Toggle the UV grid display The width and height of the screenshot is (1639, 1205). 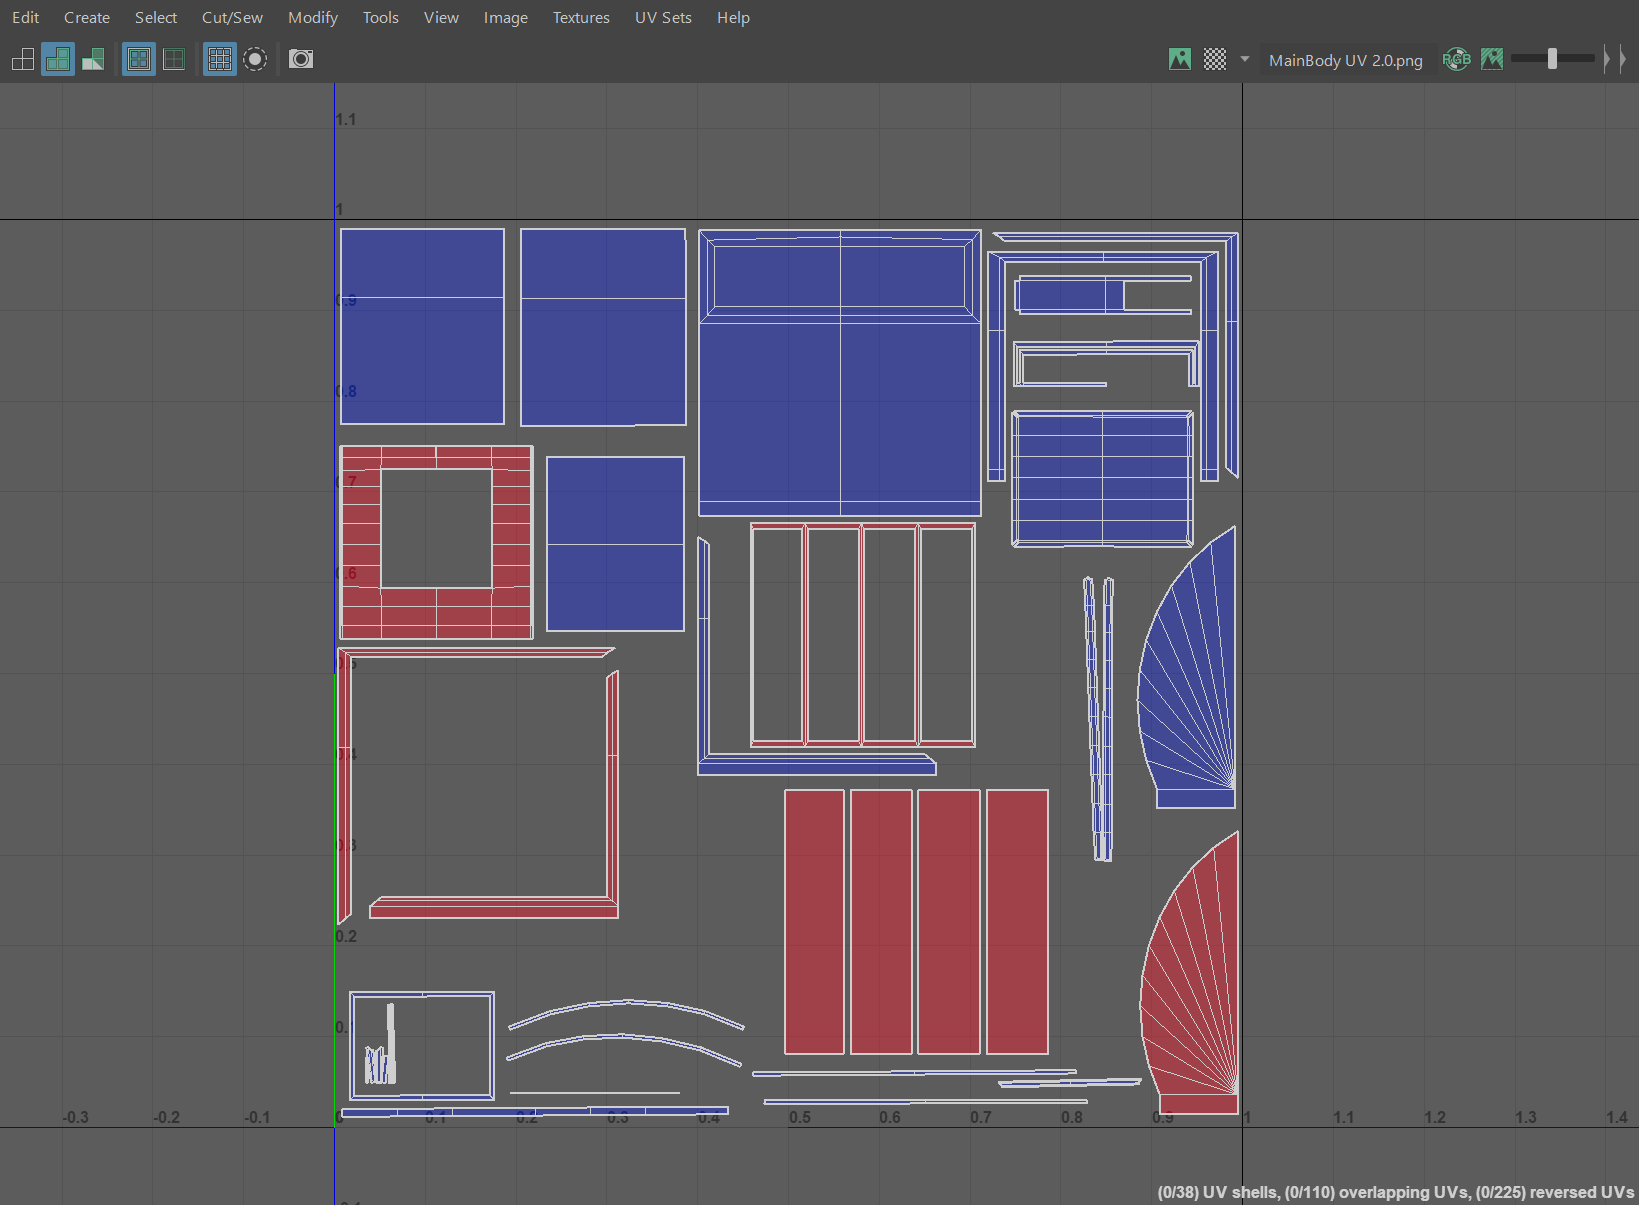[x=219, y=59]
